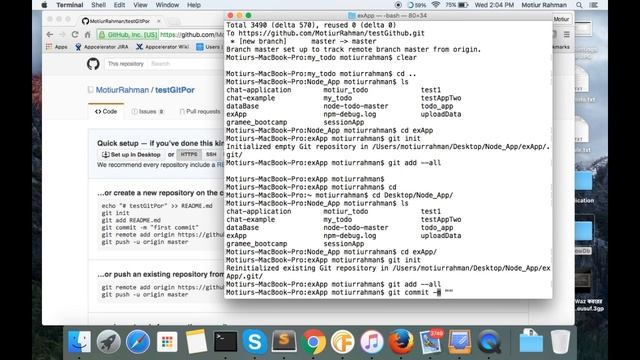
Task: Open Notes app in the dock
Action: coord(196,341)
